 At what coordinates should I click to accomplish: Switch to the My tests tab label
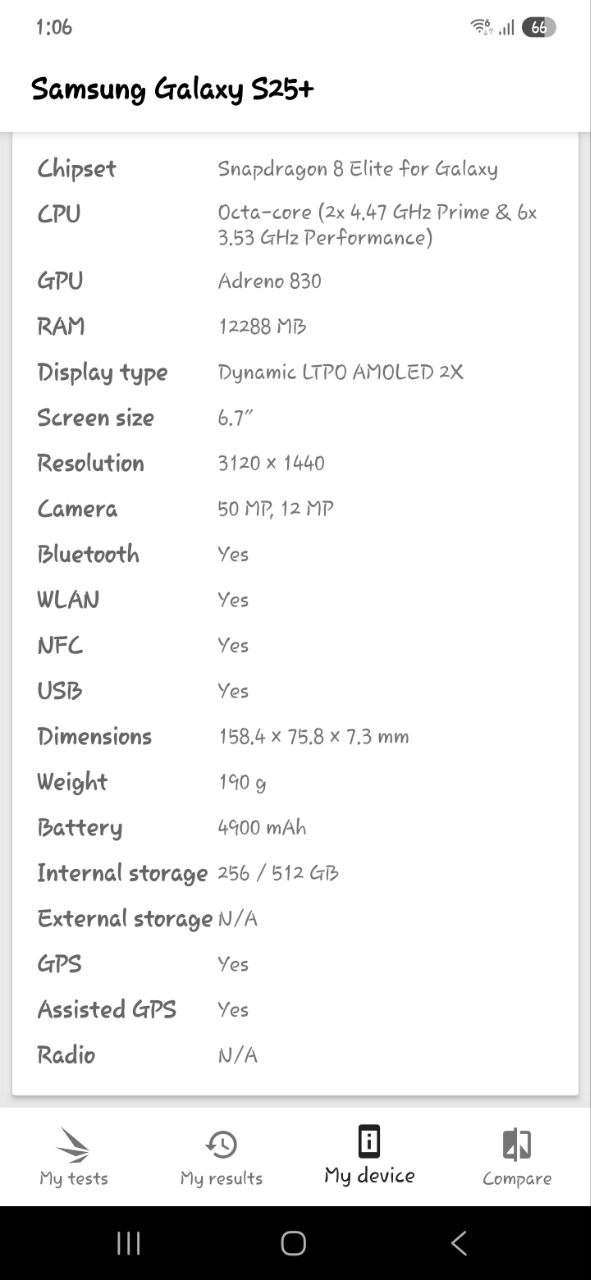[73, 1178]
